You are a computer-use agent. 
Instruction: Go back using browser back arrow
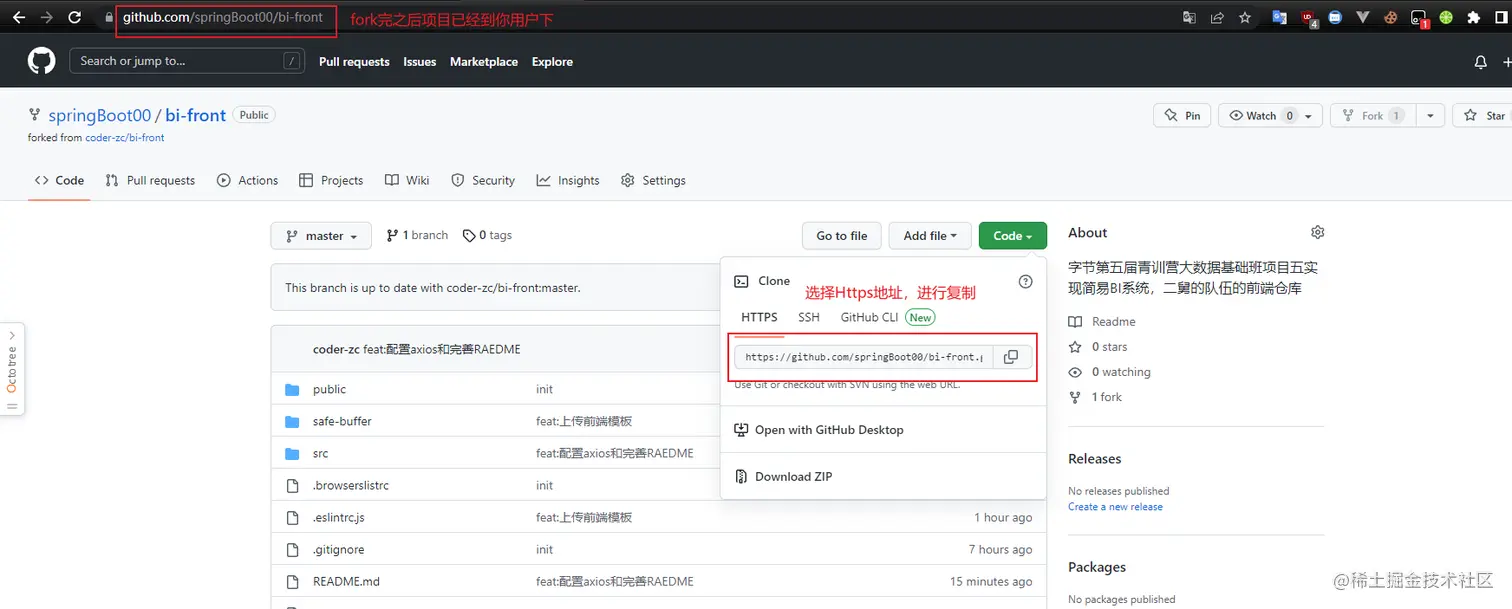point(19,17)
